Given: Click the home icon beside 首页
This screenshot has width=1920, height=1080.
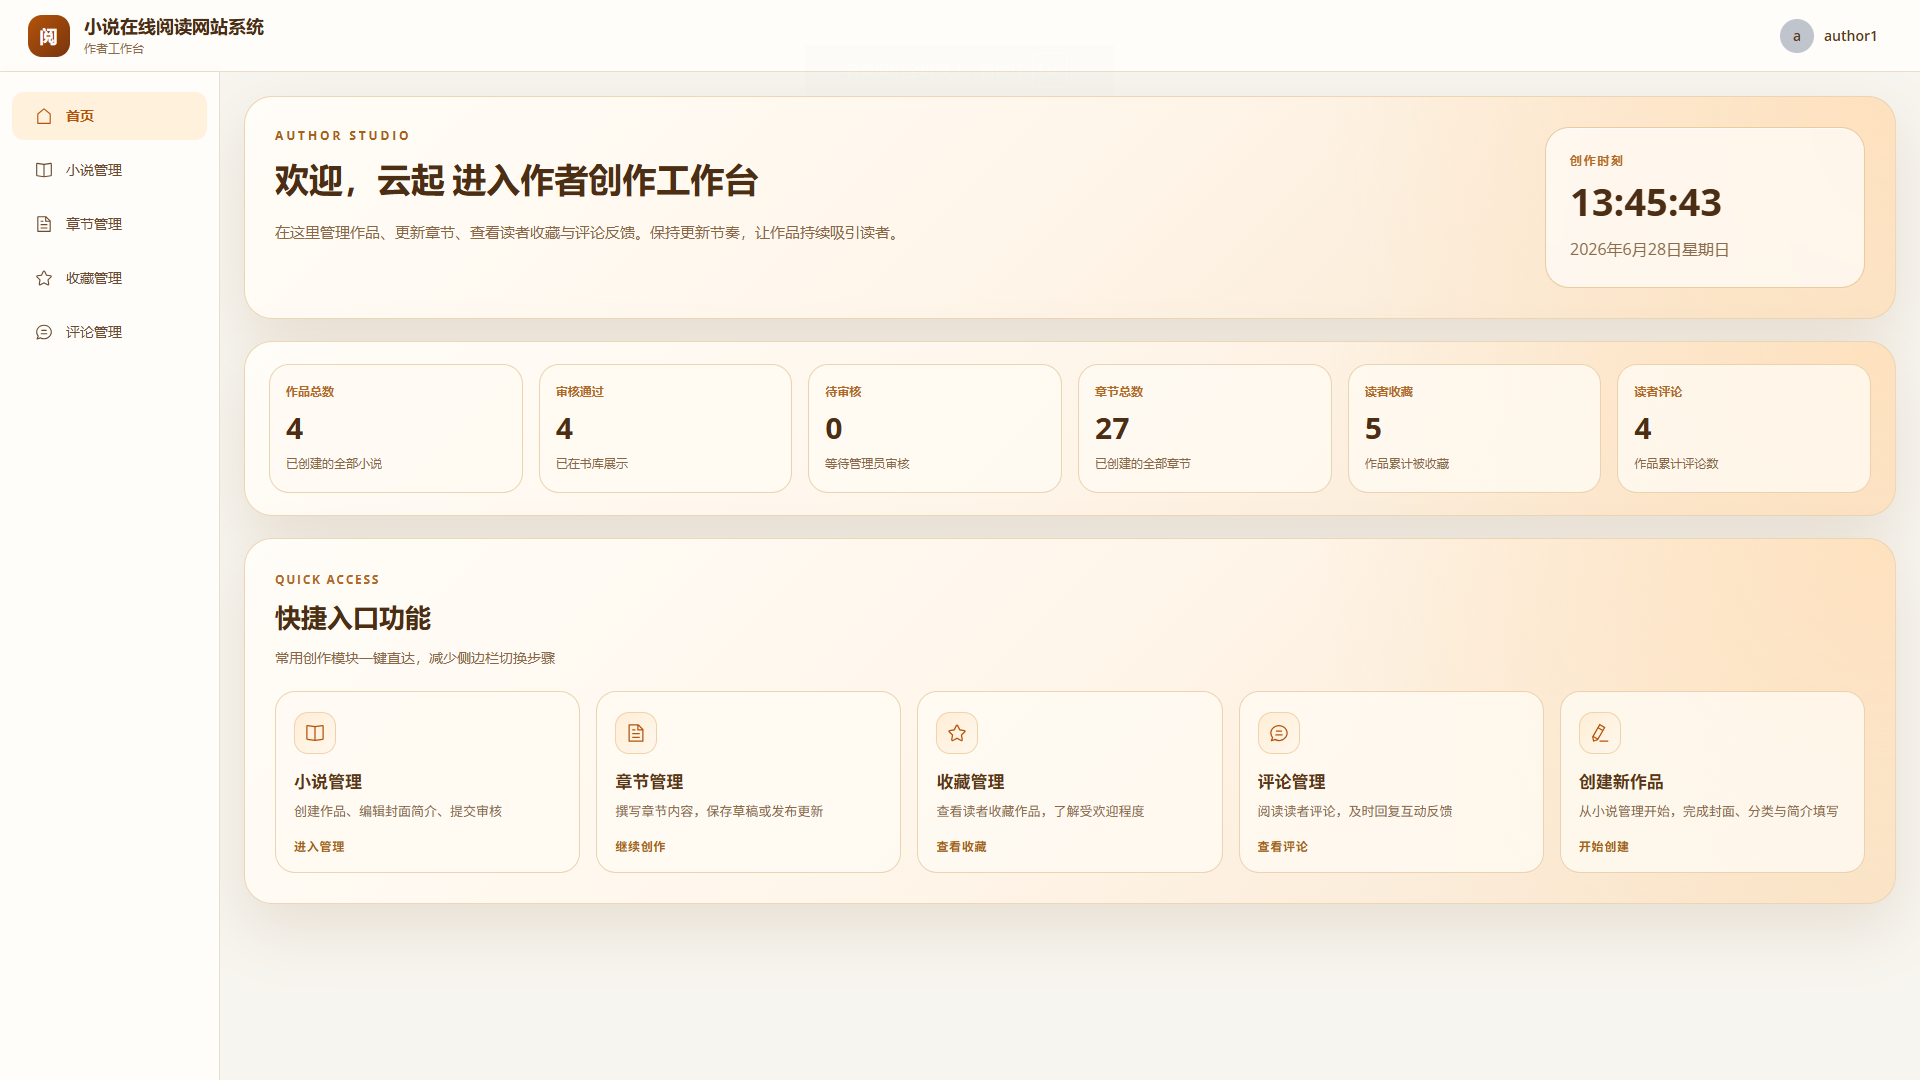Looking at the screenshot, I should 44,116.
